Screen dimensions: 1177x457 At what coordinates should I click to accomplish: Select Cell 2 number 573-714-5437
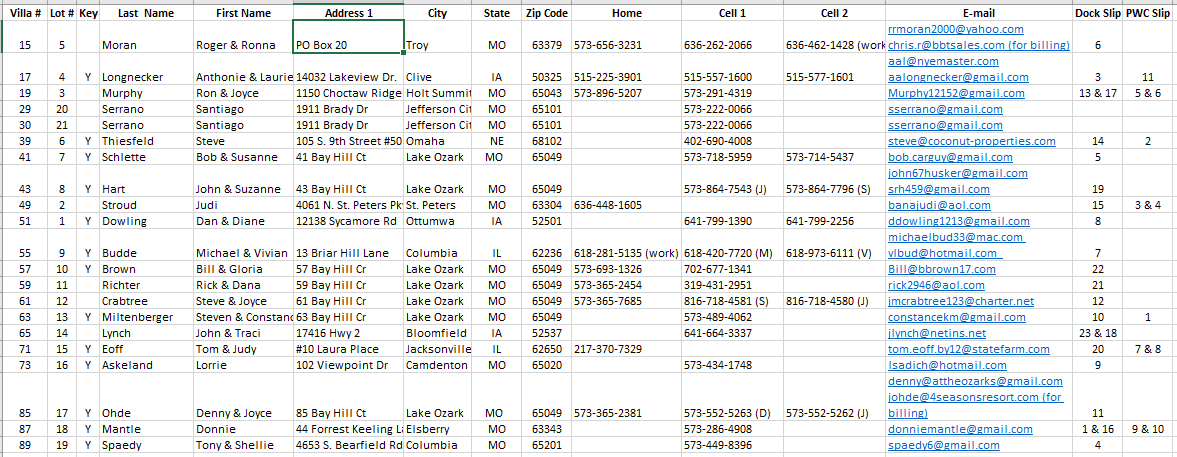tap(834, 158)
